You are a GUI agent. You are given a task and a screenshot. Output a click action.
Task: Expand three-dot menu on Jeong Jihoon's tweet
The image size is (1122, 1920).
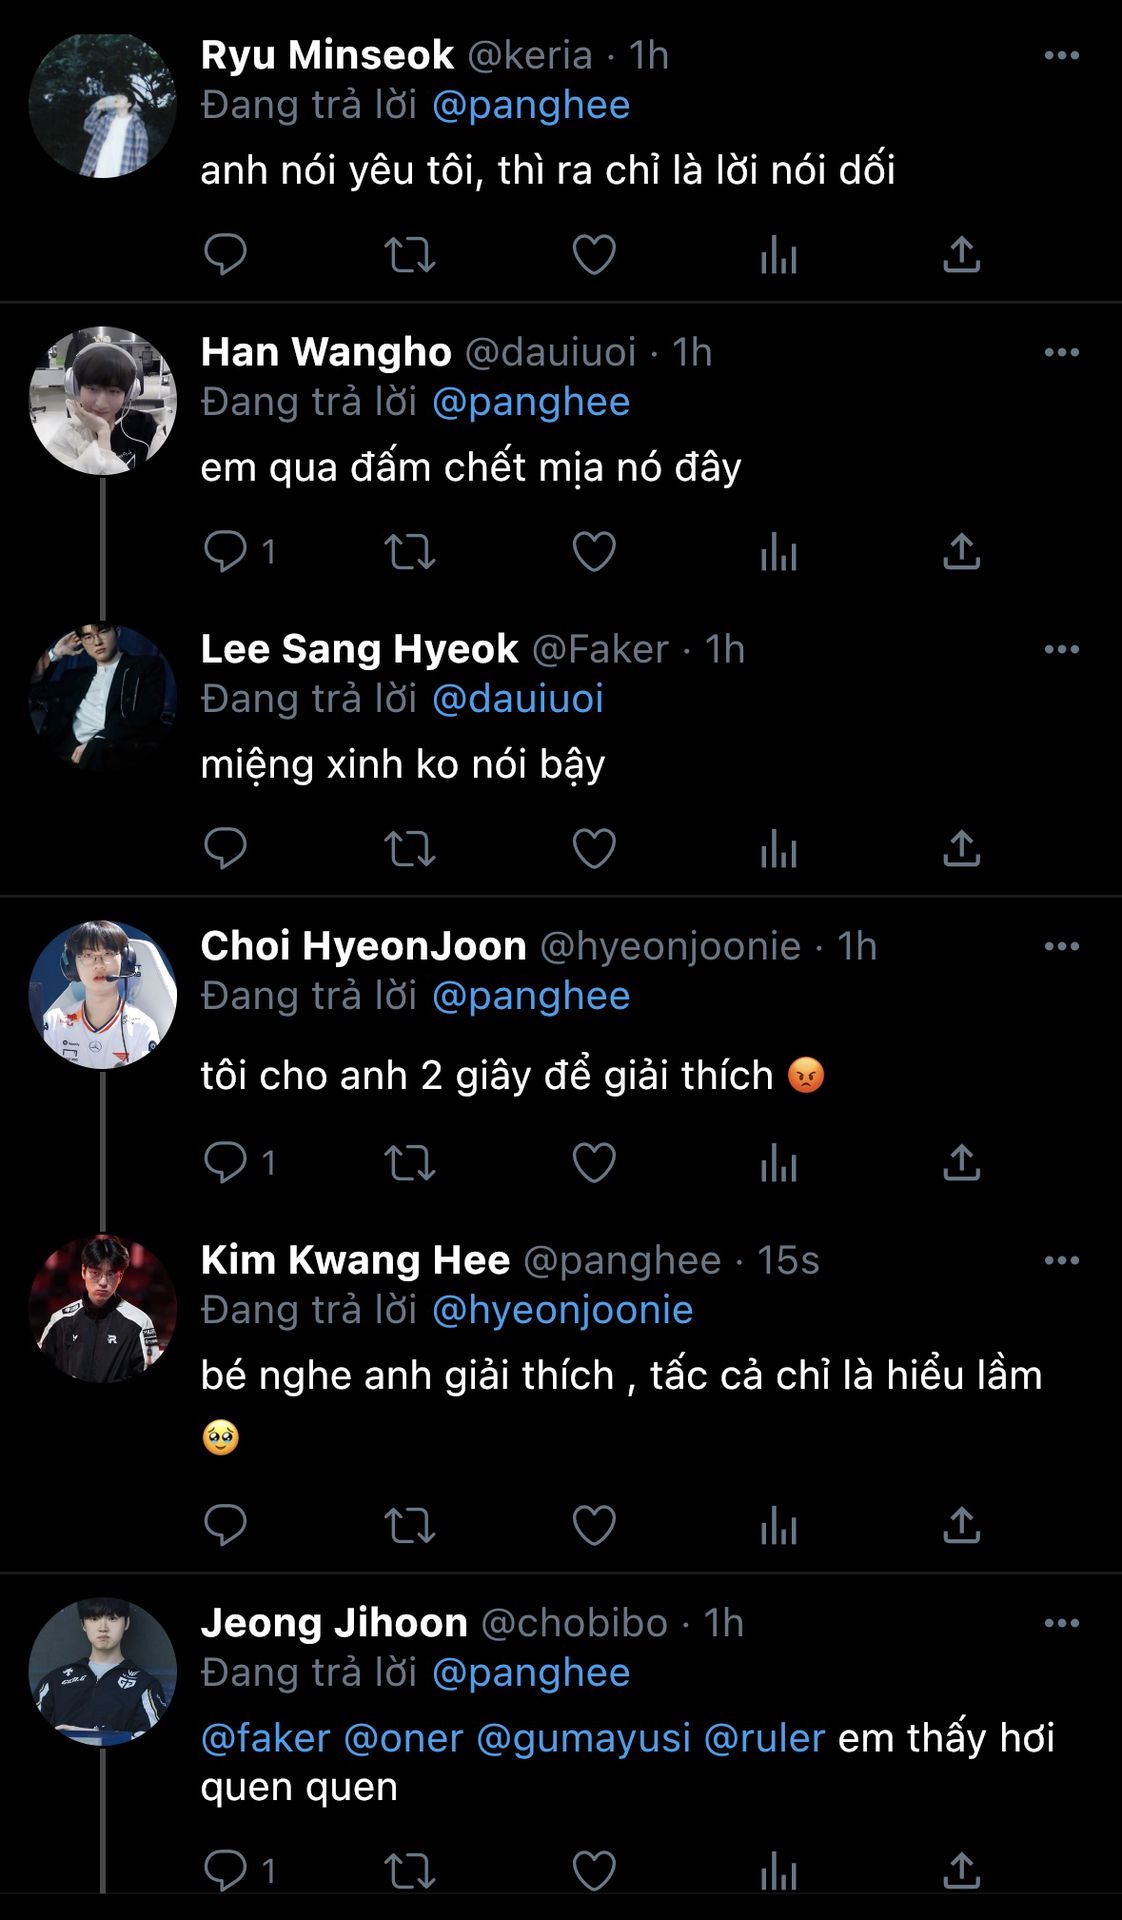coord(1061,1624)
